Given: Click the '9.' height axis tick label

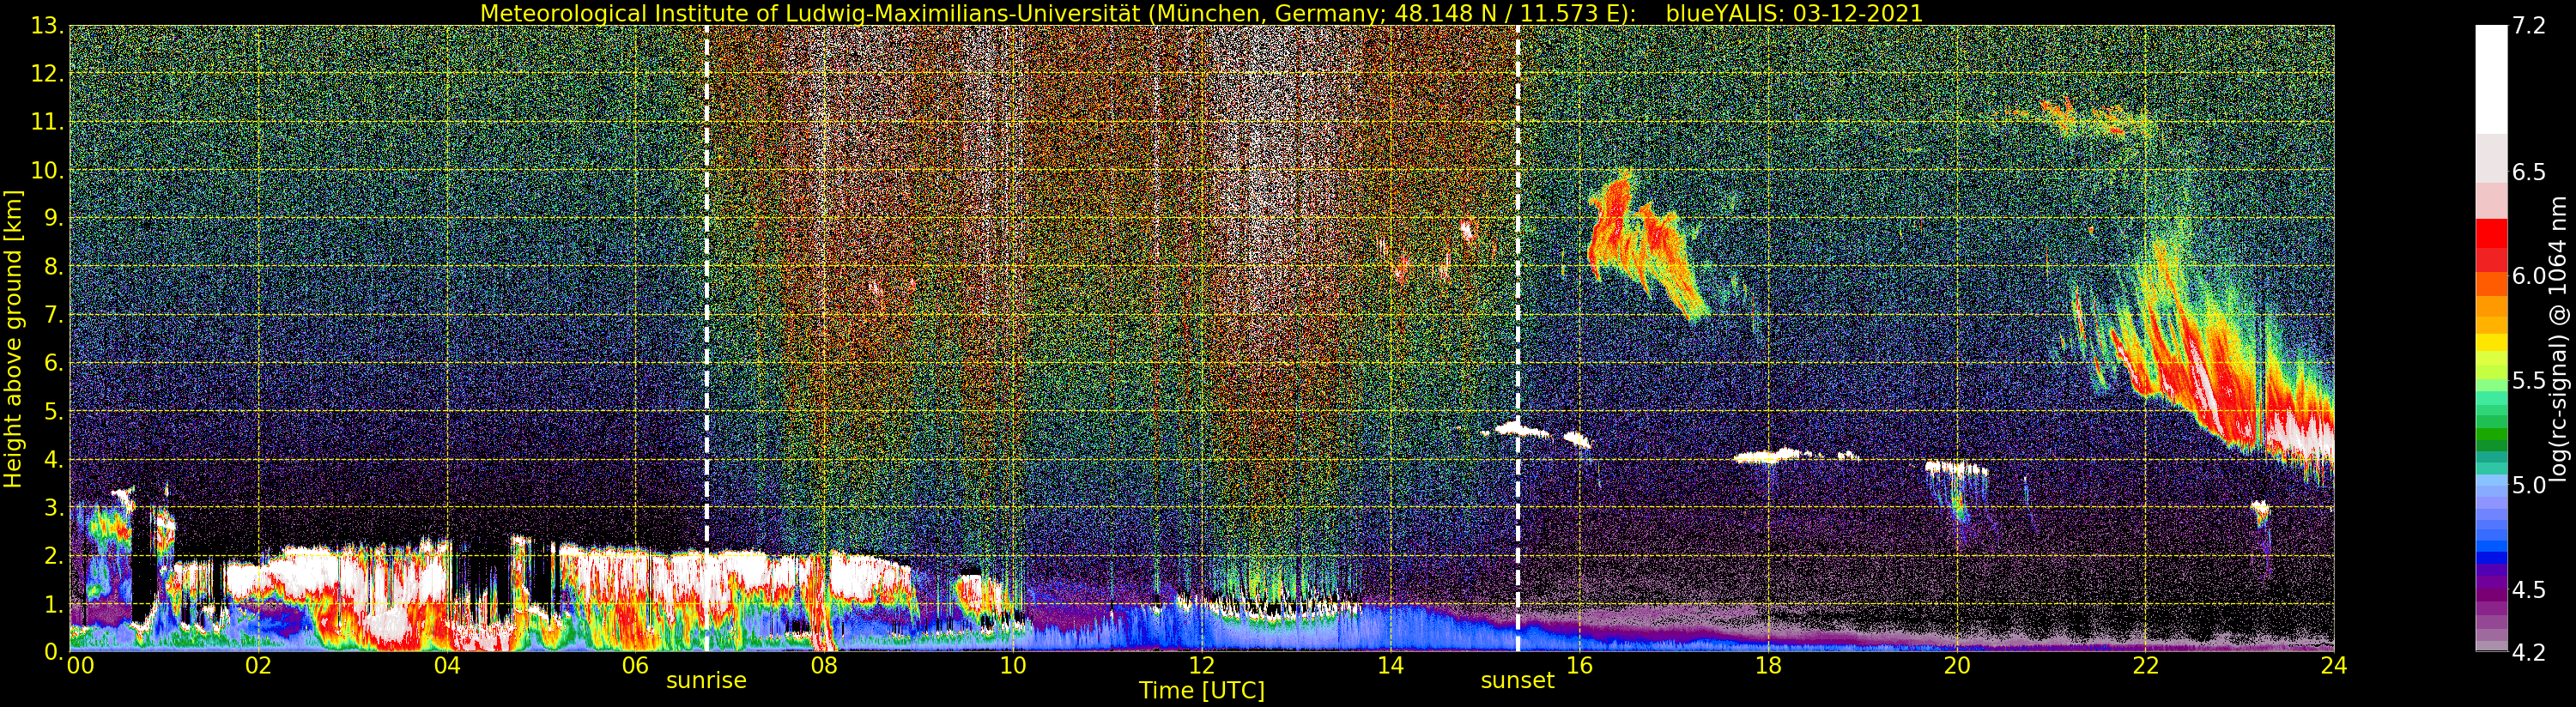Looking at the screenshot, I should (x=54, y=219).
